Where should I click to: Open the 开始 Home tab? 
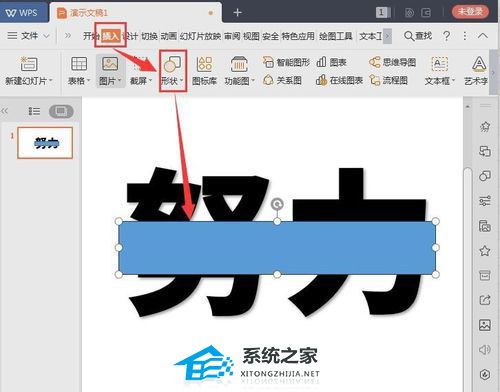91,36
